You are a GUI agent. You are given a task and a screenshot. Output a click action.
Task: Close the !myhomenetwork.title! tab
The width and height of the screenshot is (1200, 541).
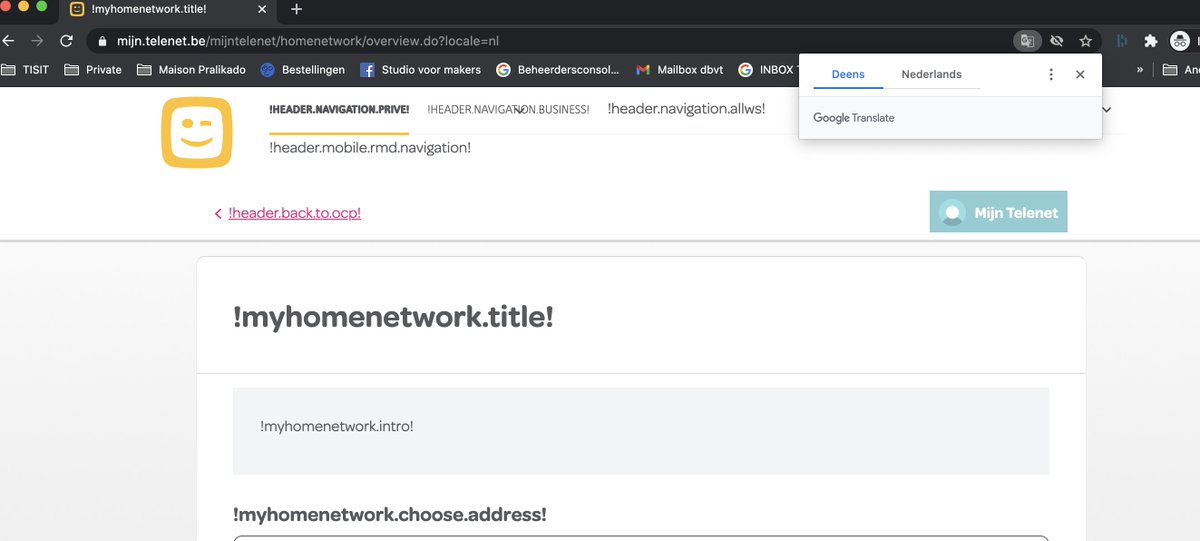pyautogui.click(x=262, y=9)
